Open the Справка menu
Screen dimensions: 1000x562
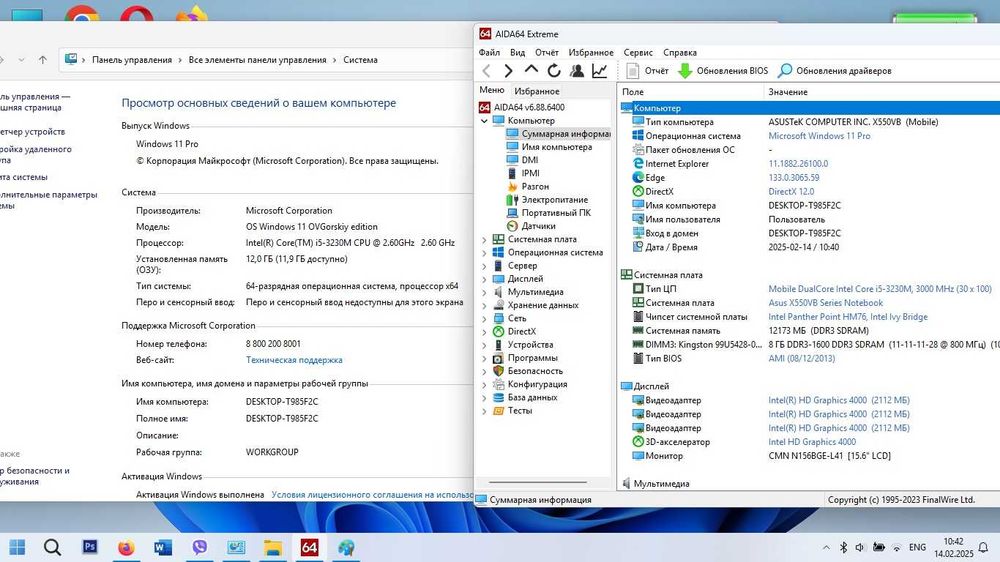point(680,52)
